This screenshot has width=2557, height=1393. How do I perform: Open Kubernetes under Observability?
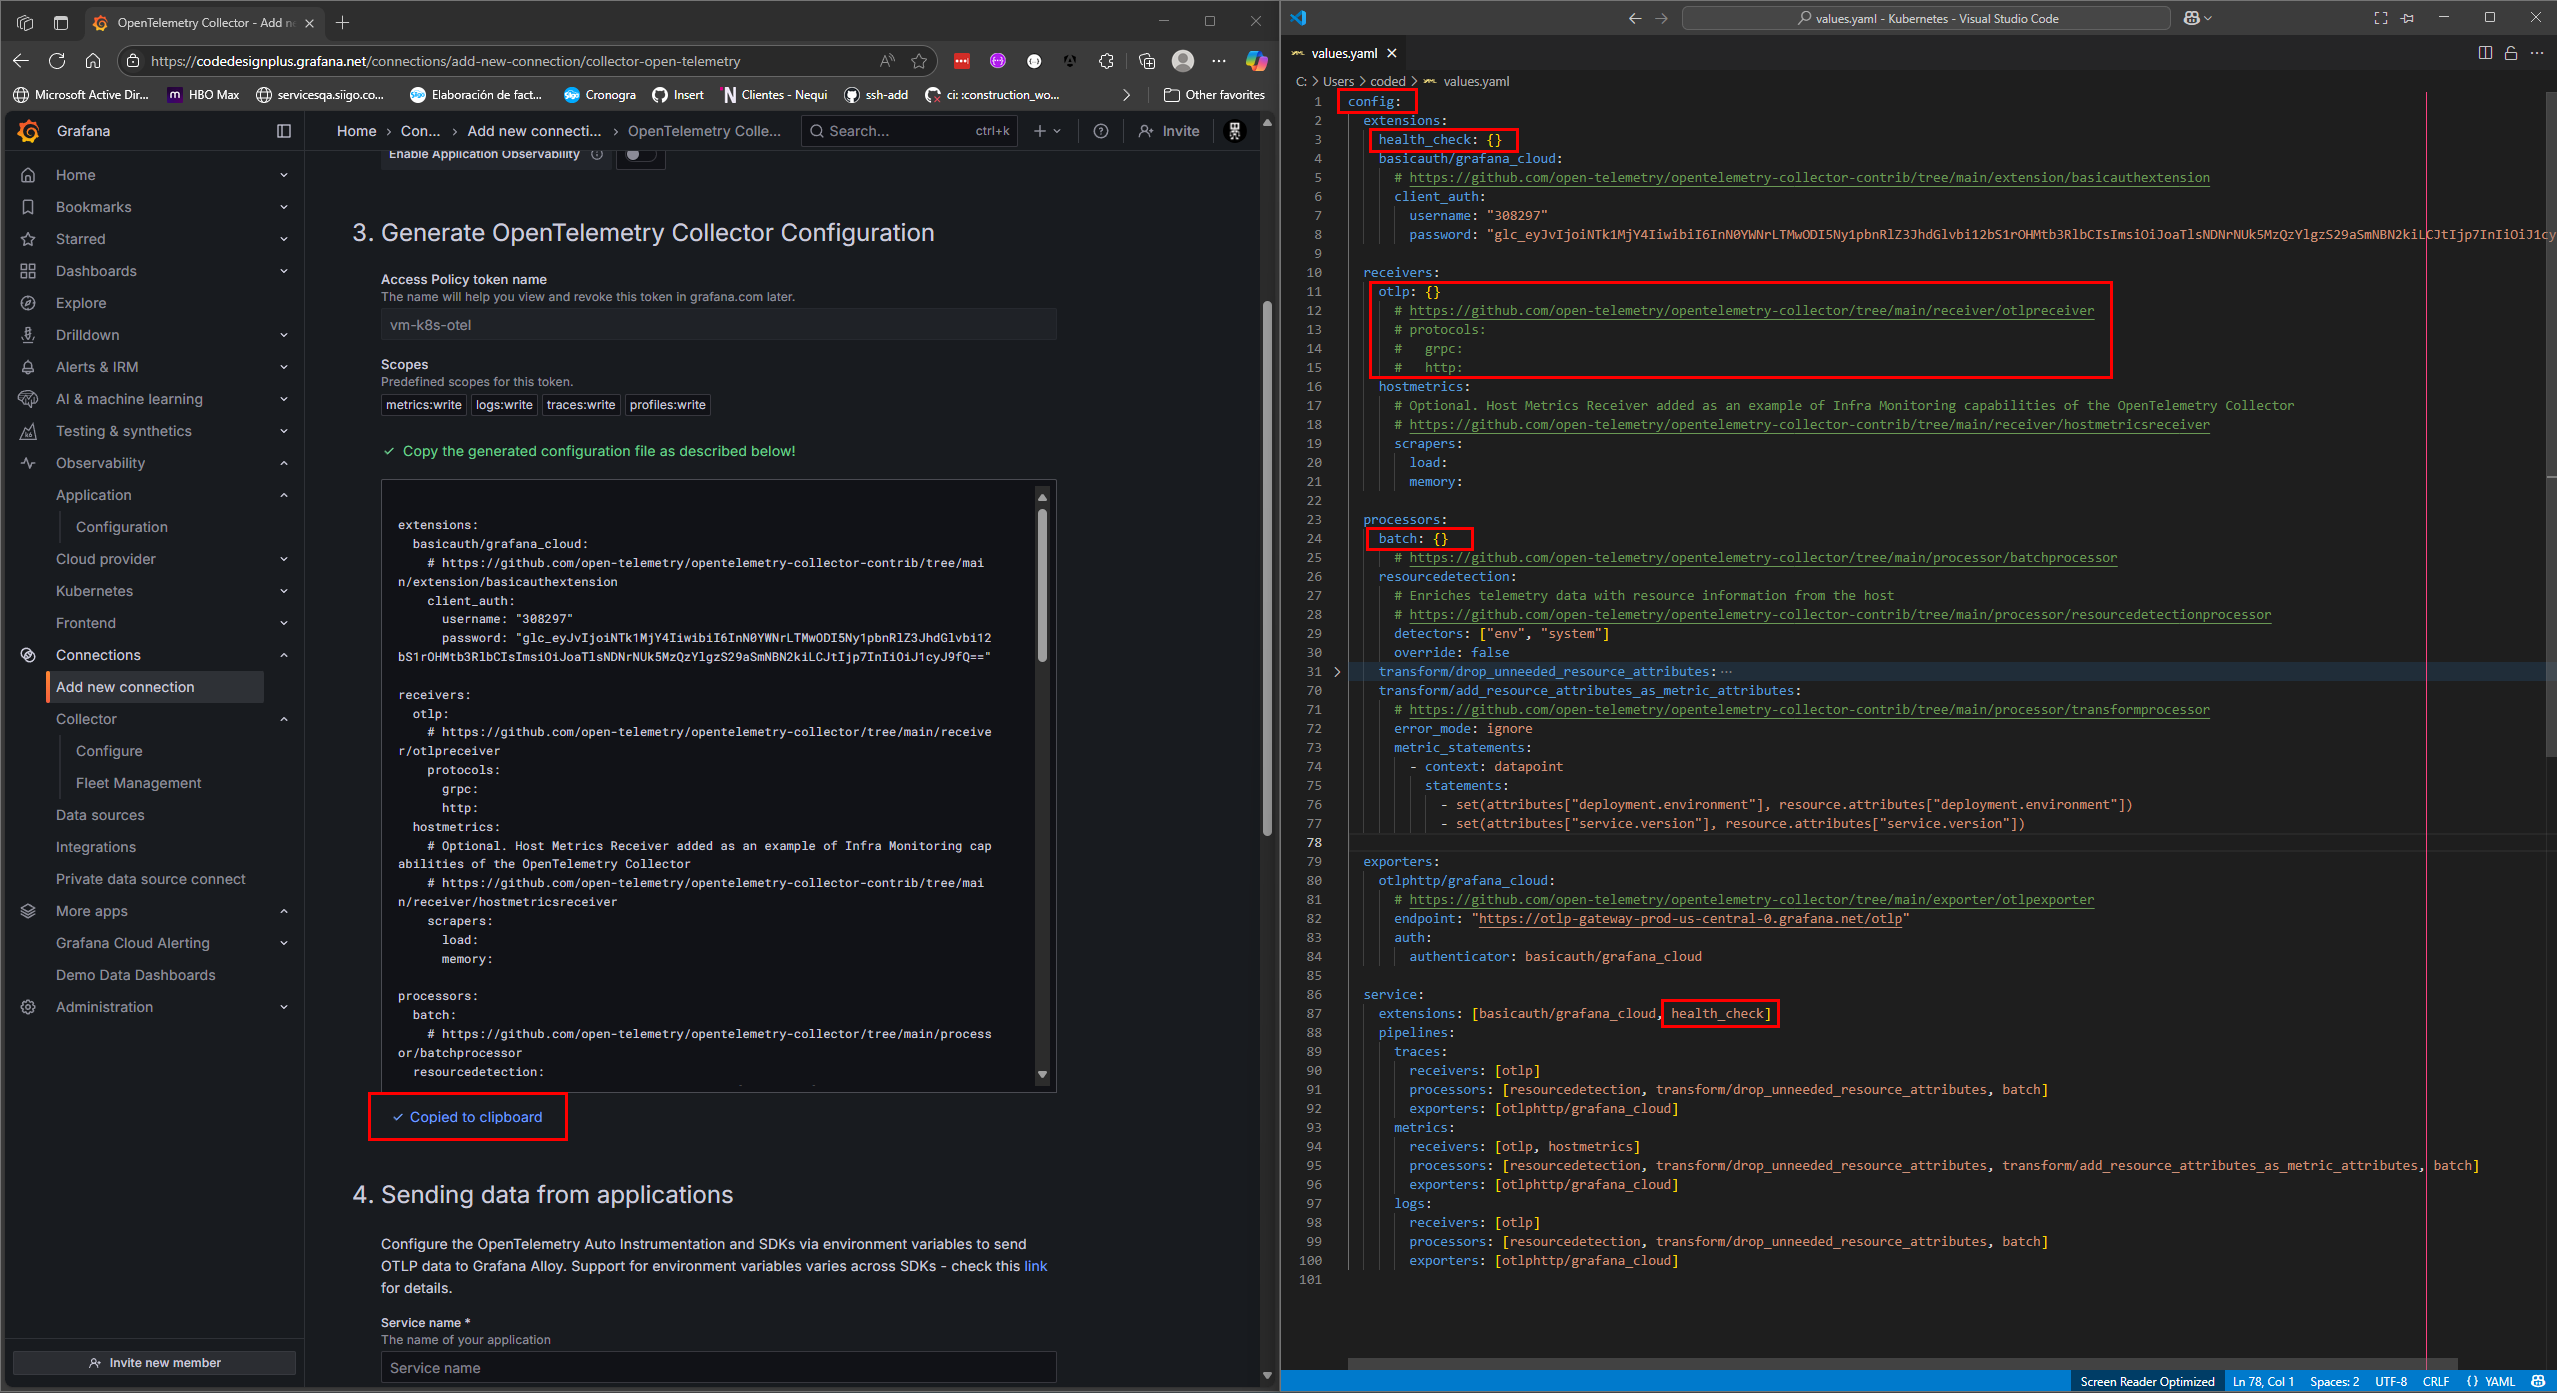click(x=94, y=591)
